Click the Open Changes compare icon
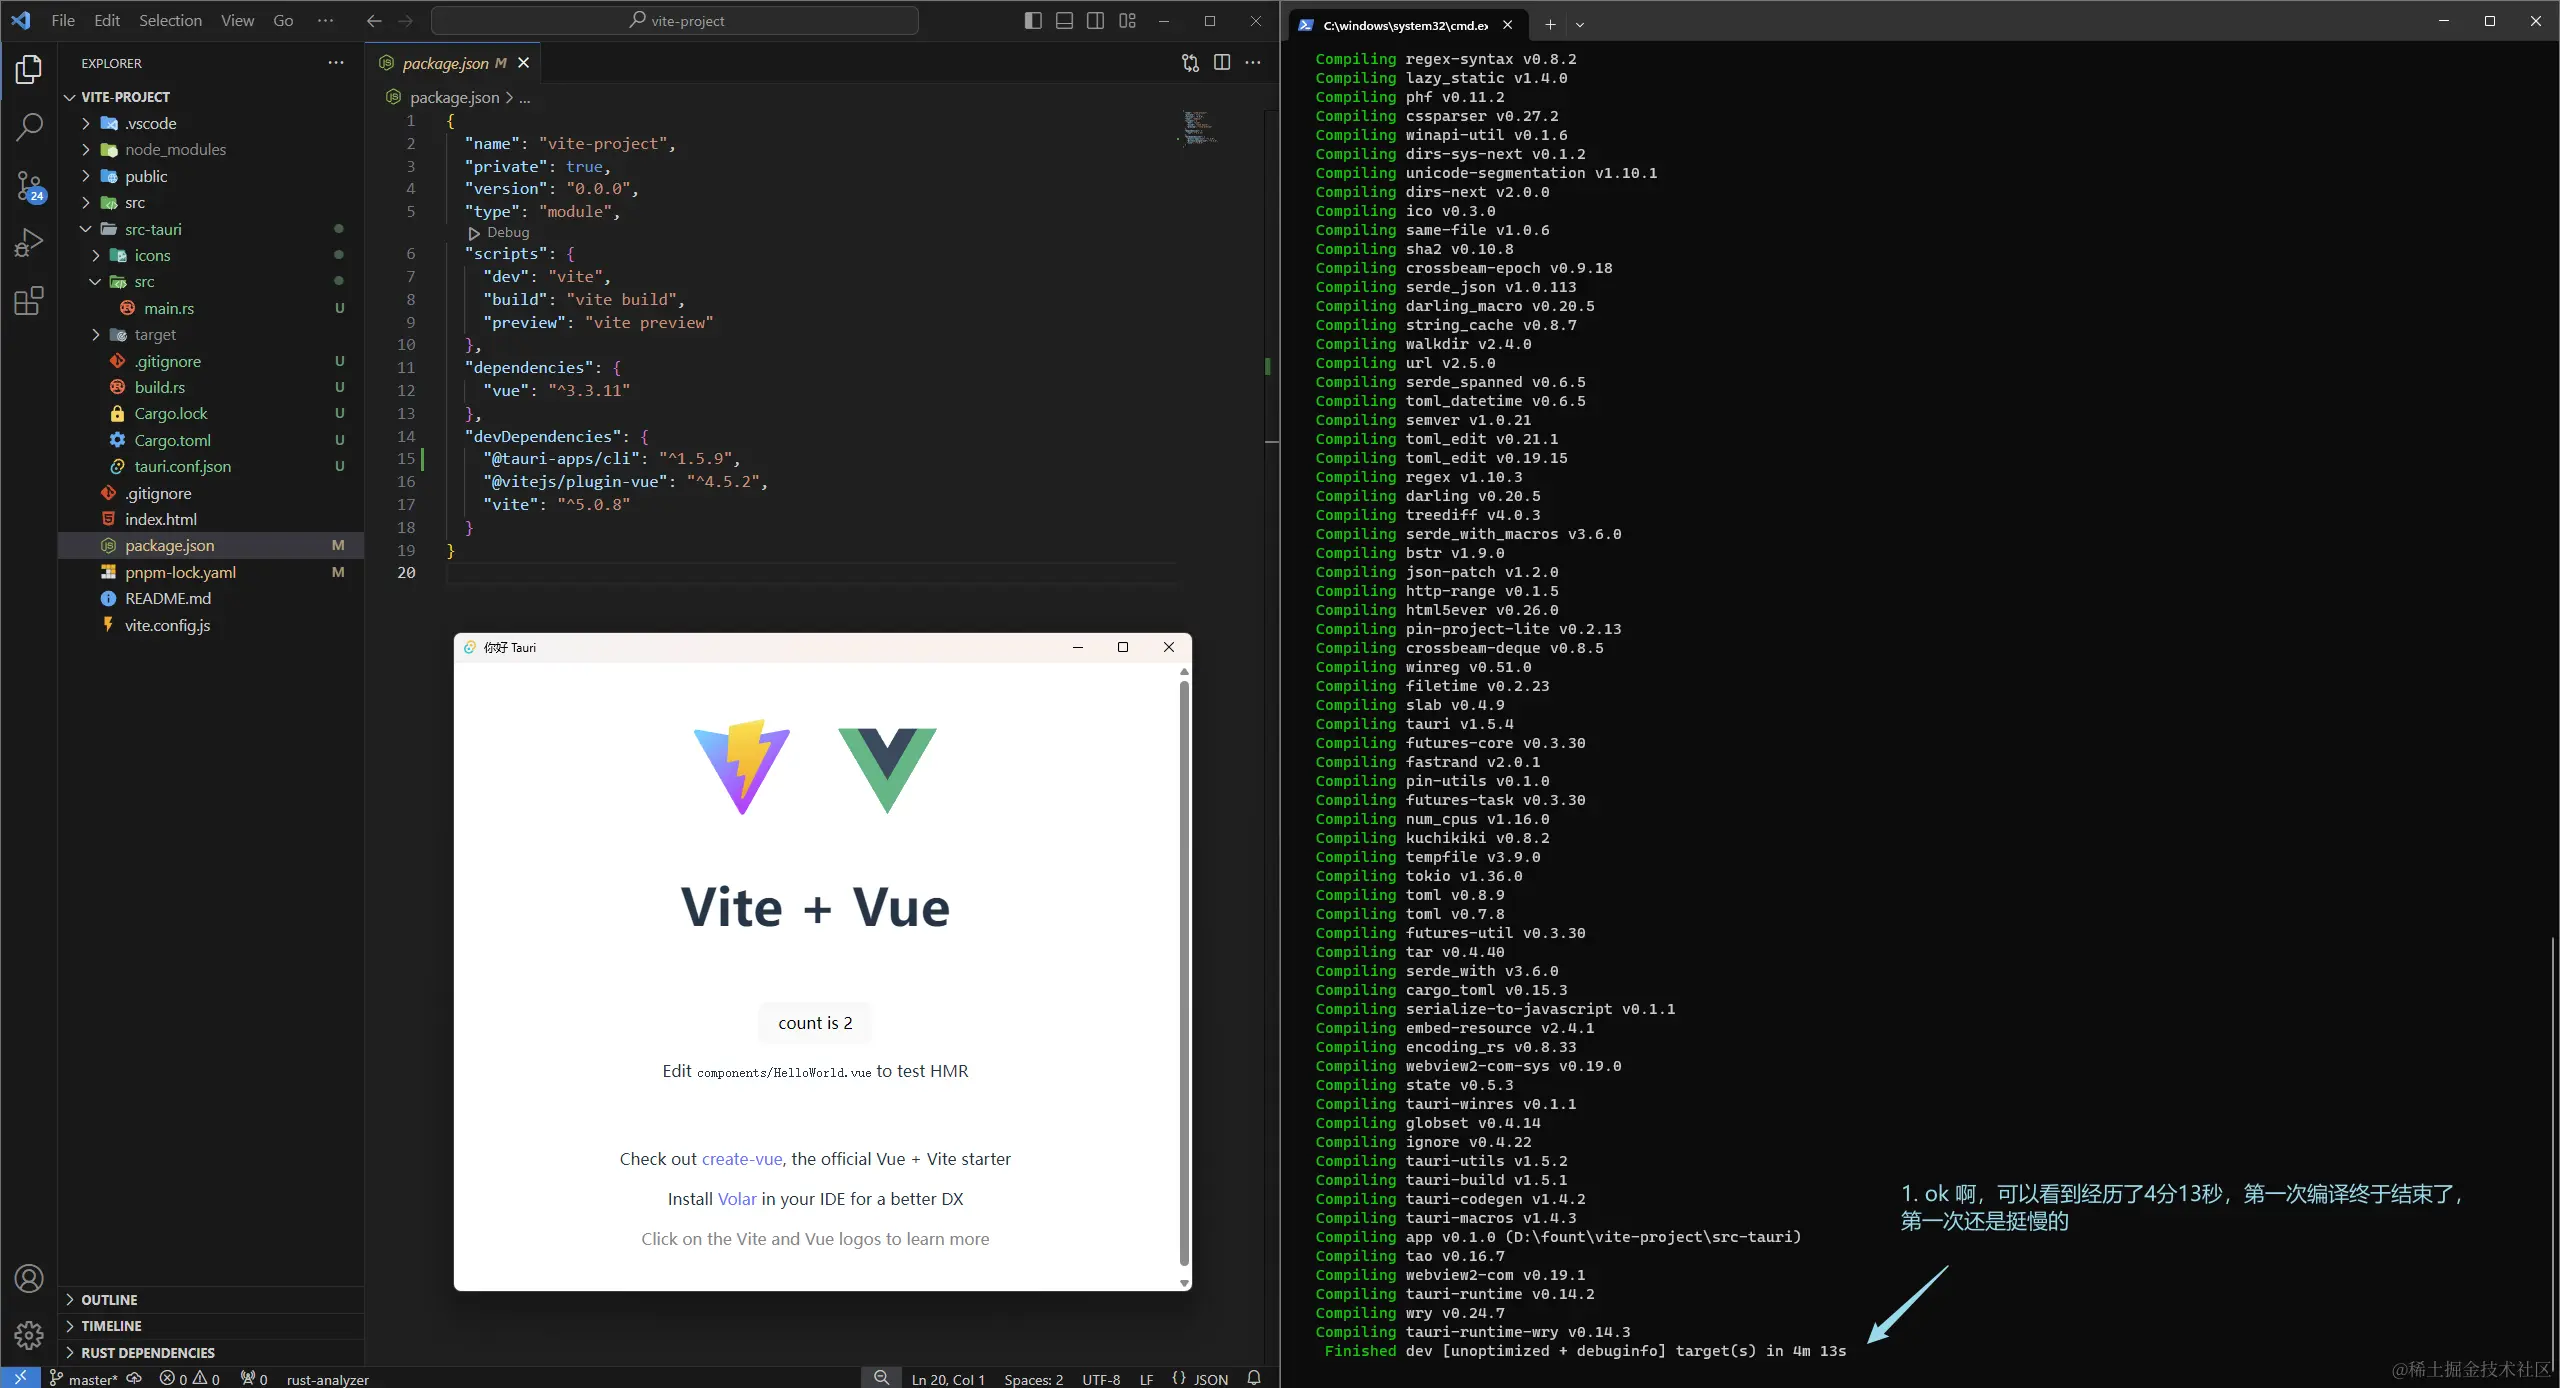This screenshot has height=1388, width=2560. [1190, 63]
